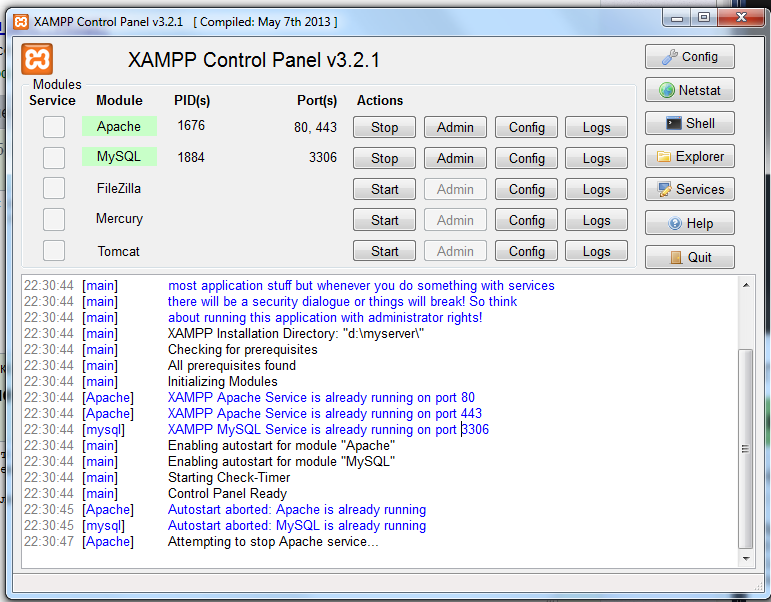Click the FileZilla module label

pos(119,188)
